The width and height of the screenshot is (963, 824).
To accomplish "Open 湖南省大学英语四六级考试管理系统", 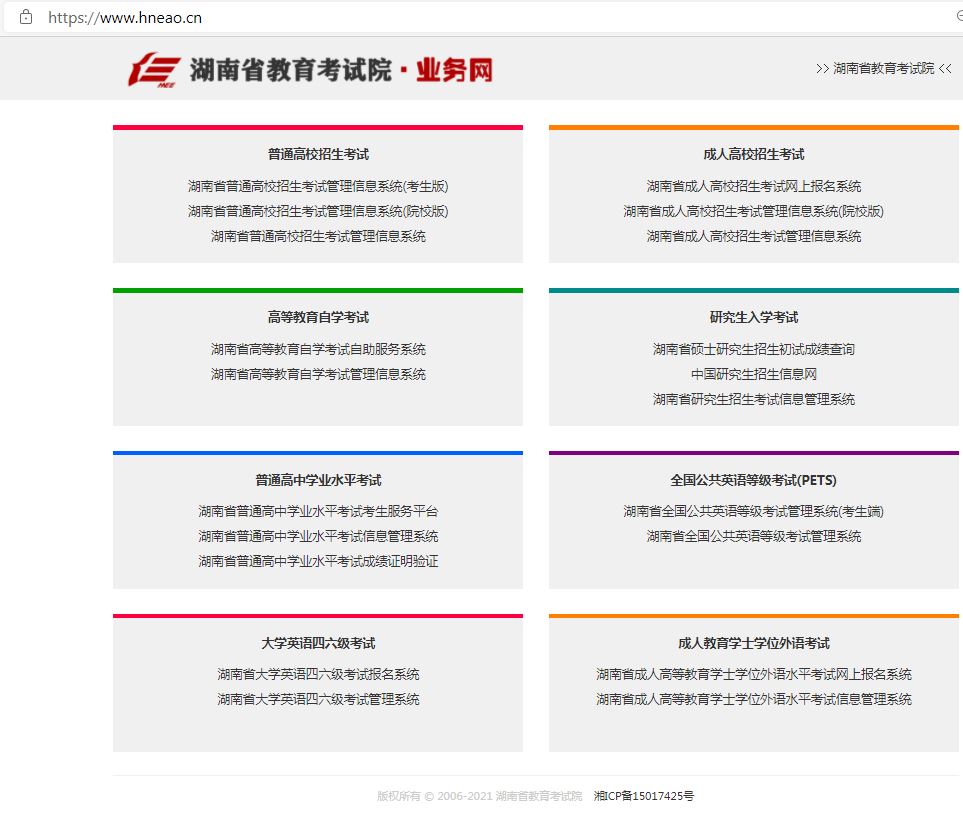I will point(318,699).
